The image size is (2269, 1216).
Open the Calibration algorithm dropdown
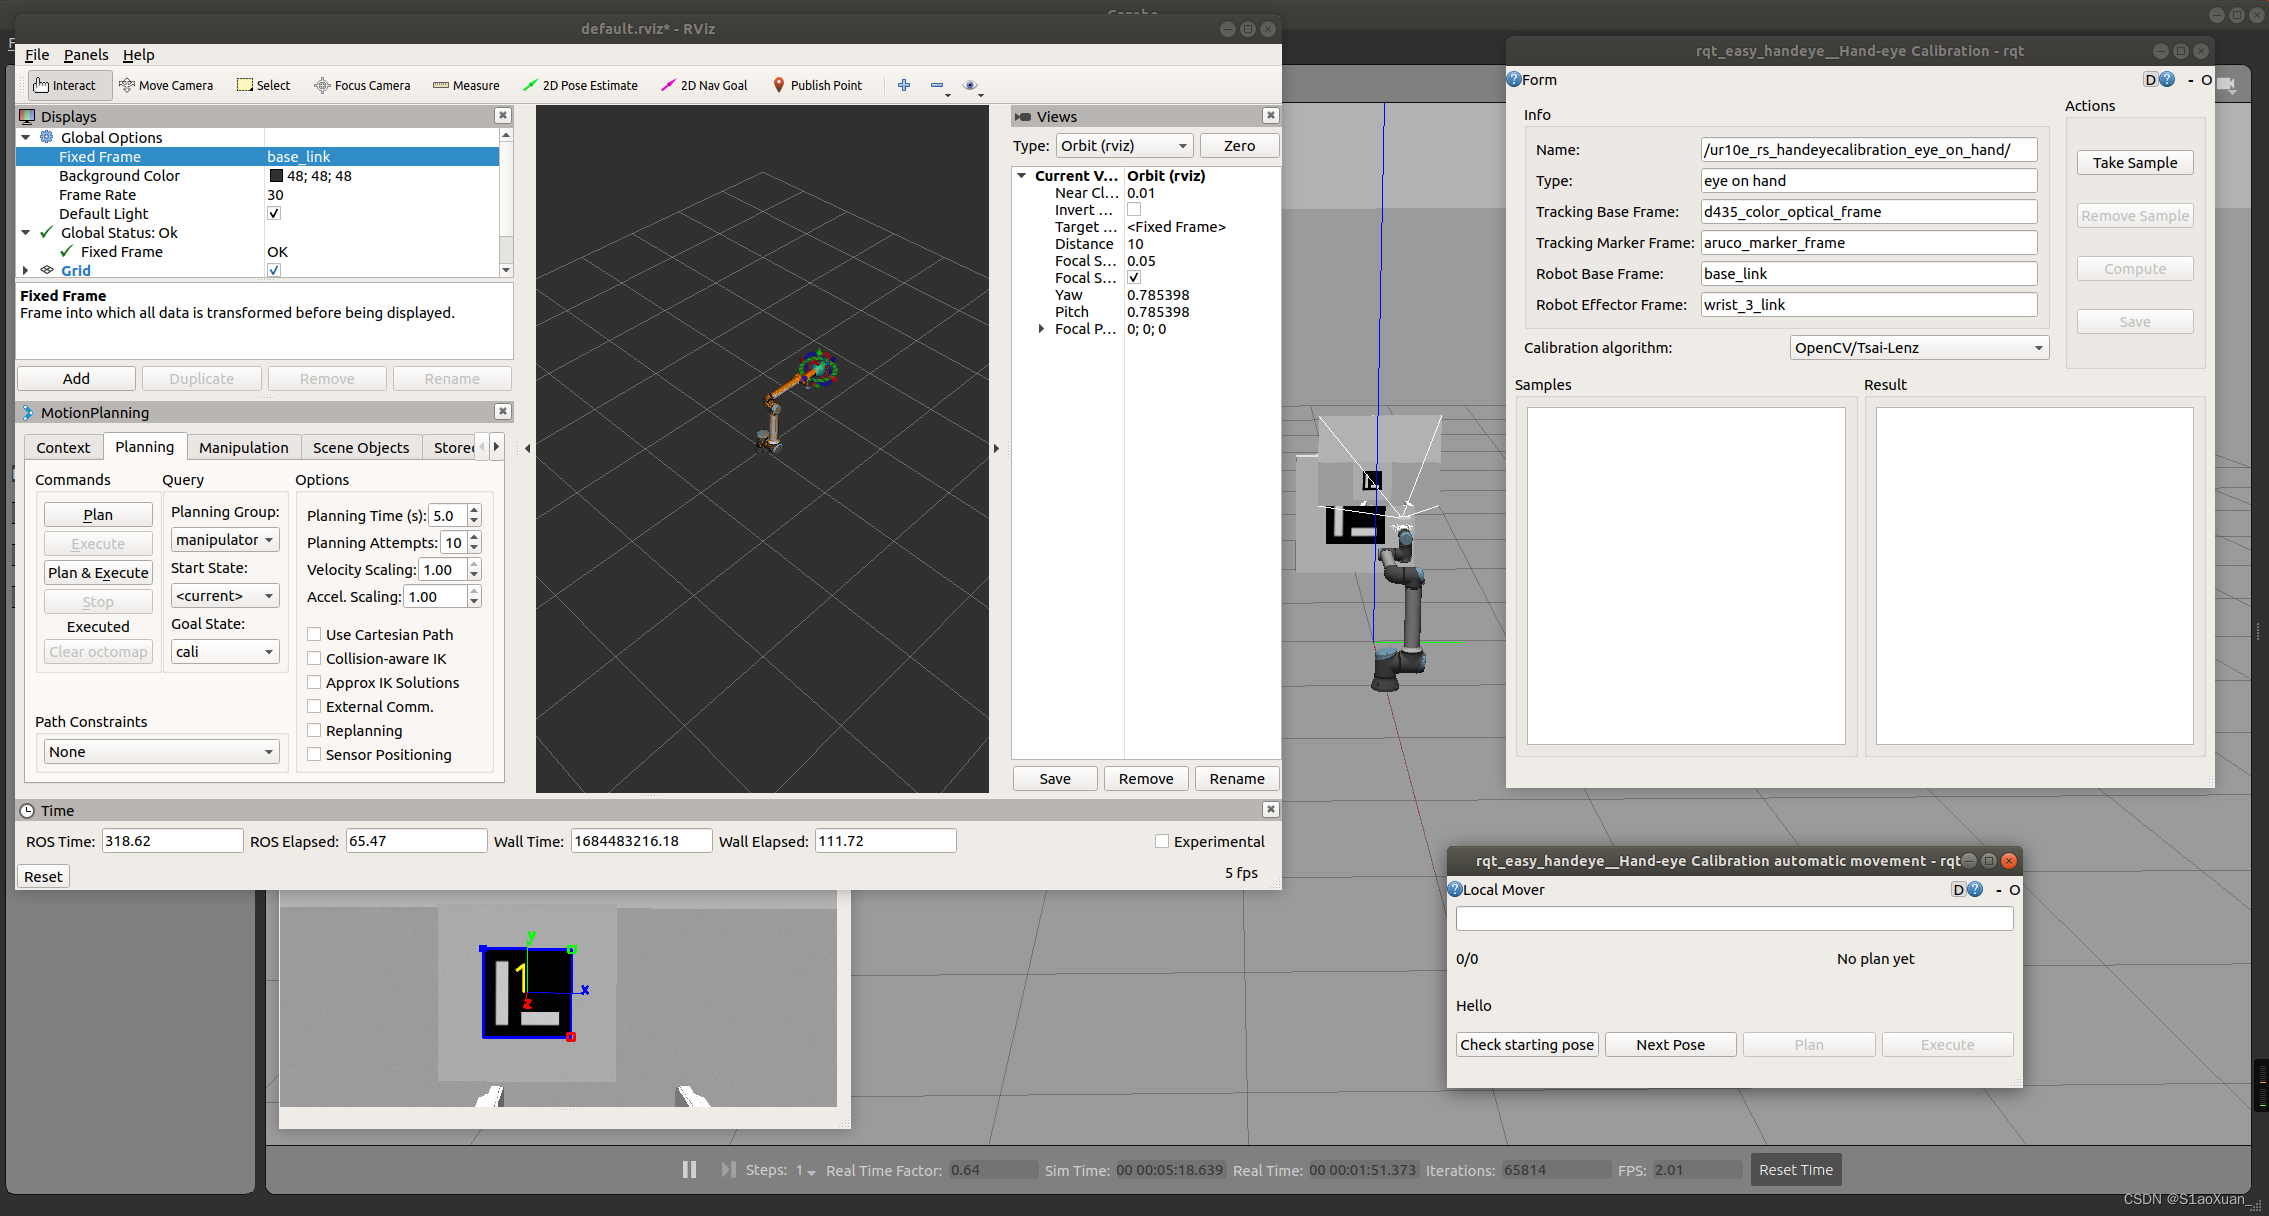pos(1918,348)
